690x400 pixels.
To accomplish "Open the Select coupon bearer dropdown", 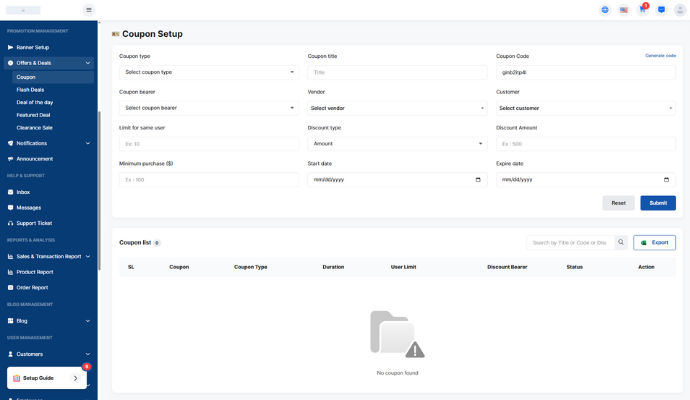I will click(x=208, y=108).
